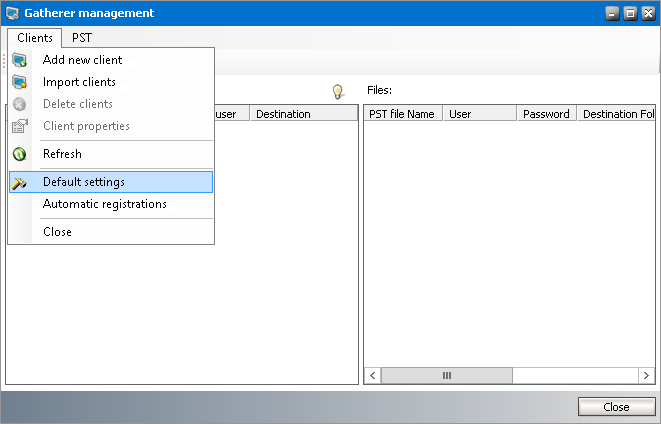
Task: Open the PST menu
Action: click(x=82, y=38)
